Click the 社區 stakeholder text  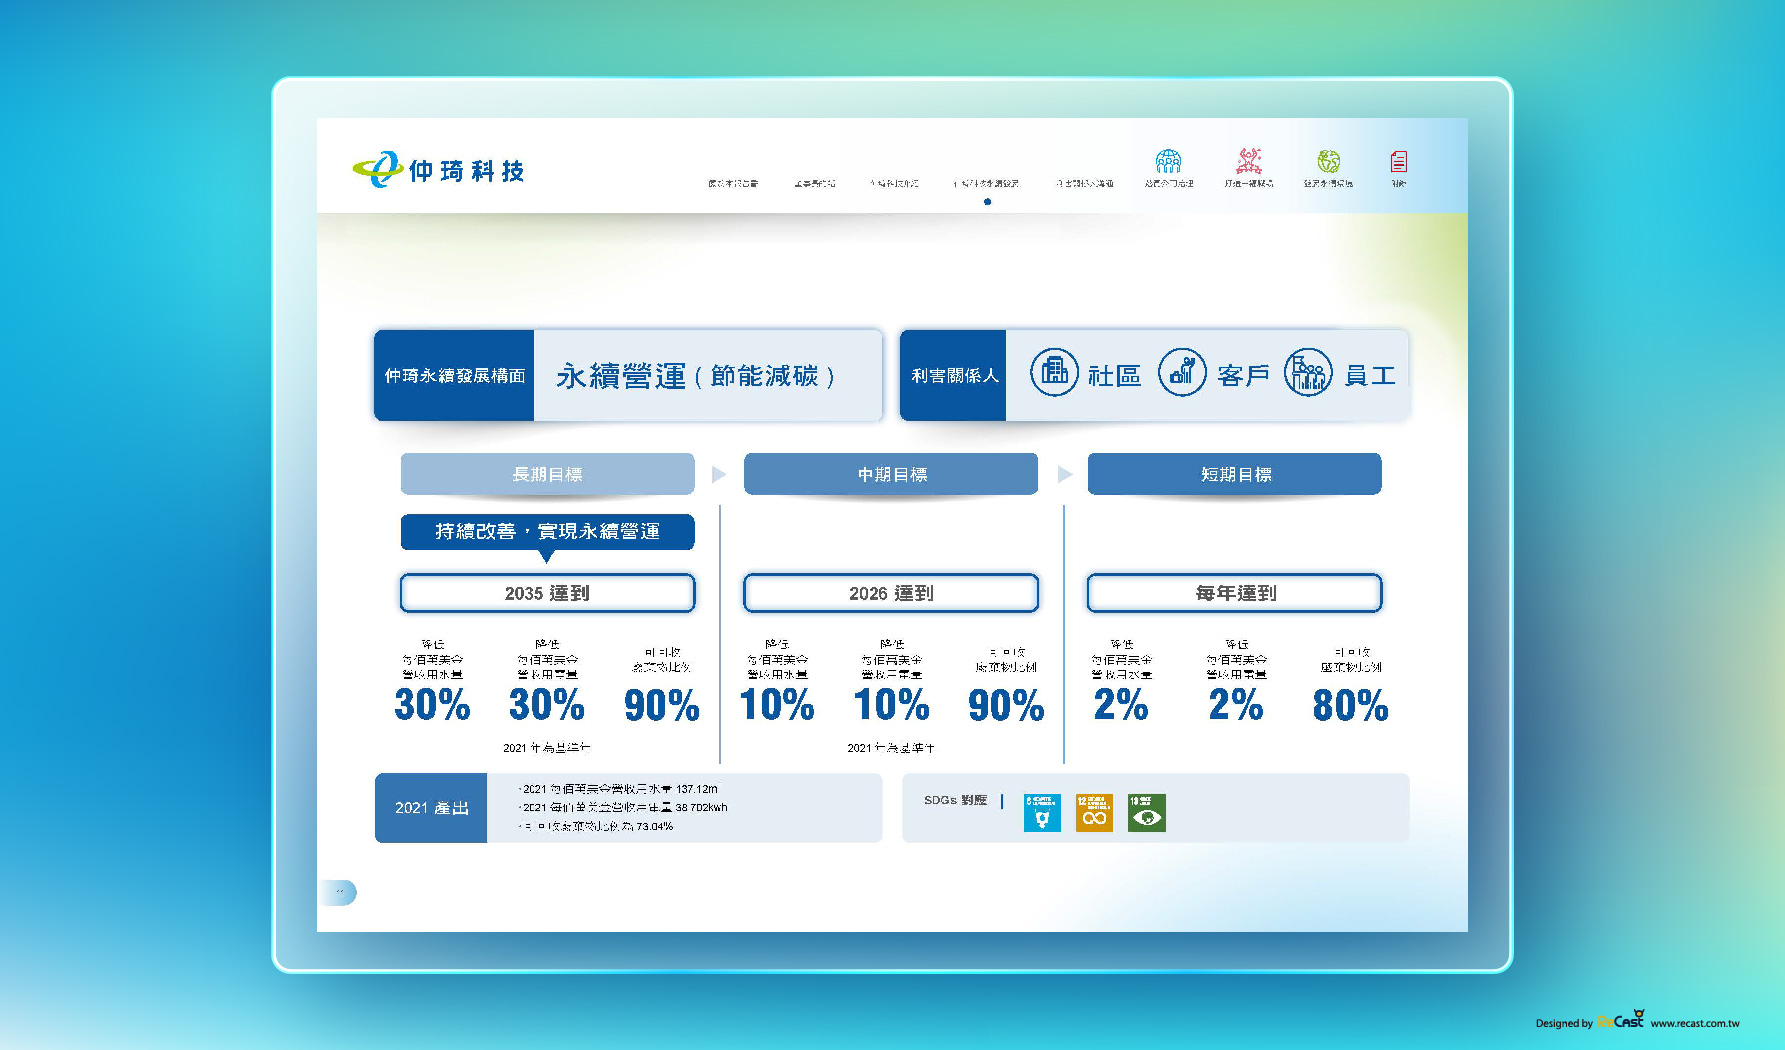[1114, 376]
